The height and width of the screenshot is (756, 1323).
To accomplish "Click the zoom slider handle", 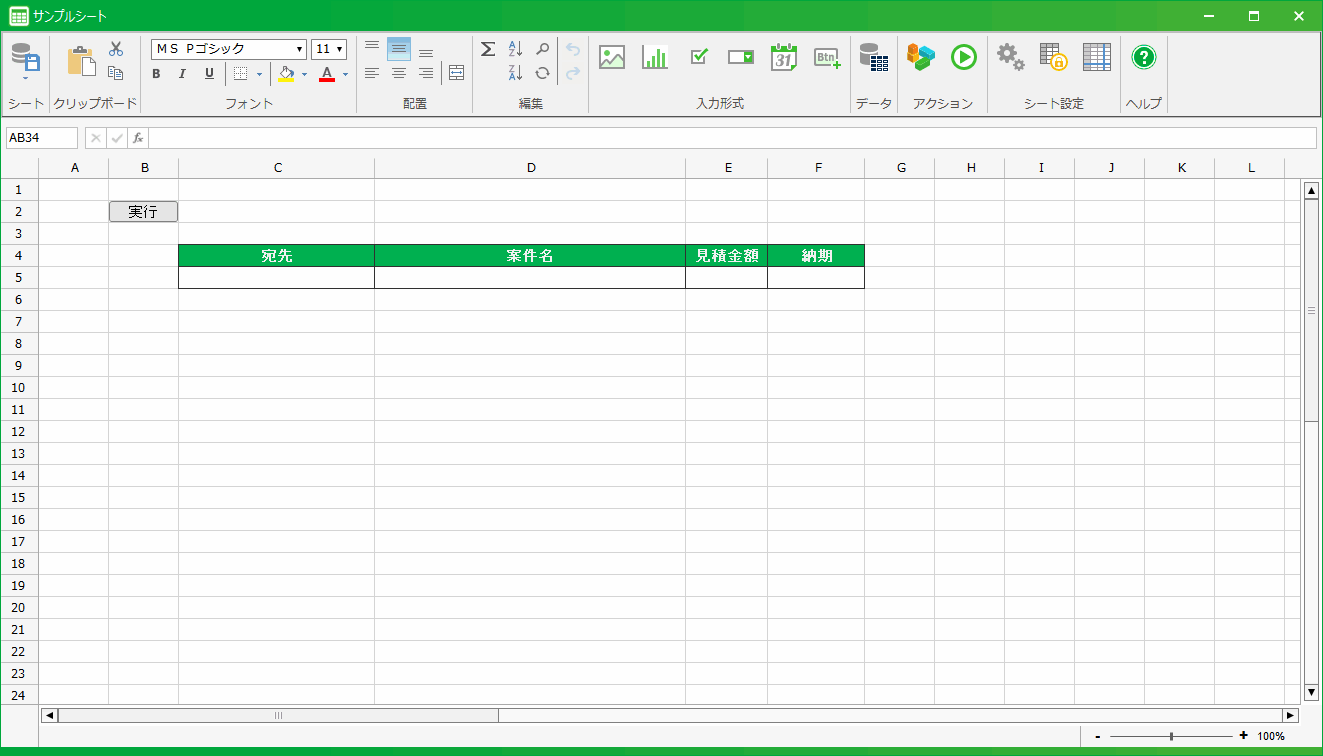I will [1171, 736].
